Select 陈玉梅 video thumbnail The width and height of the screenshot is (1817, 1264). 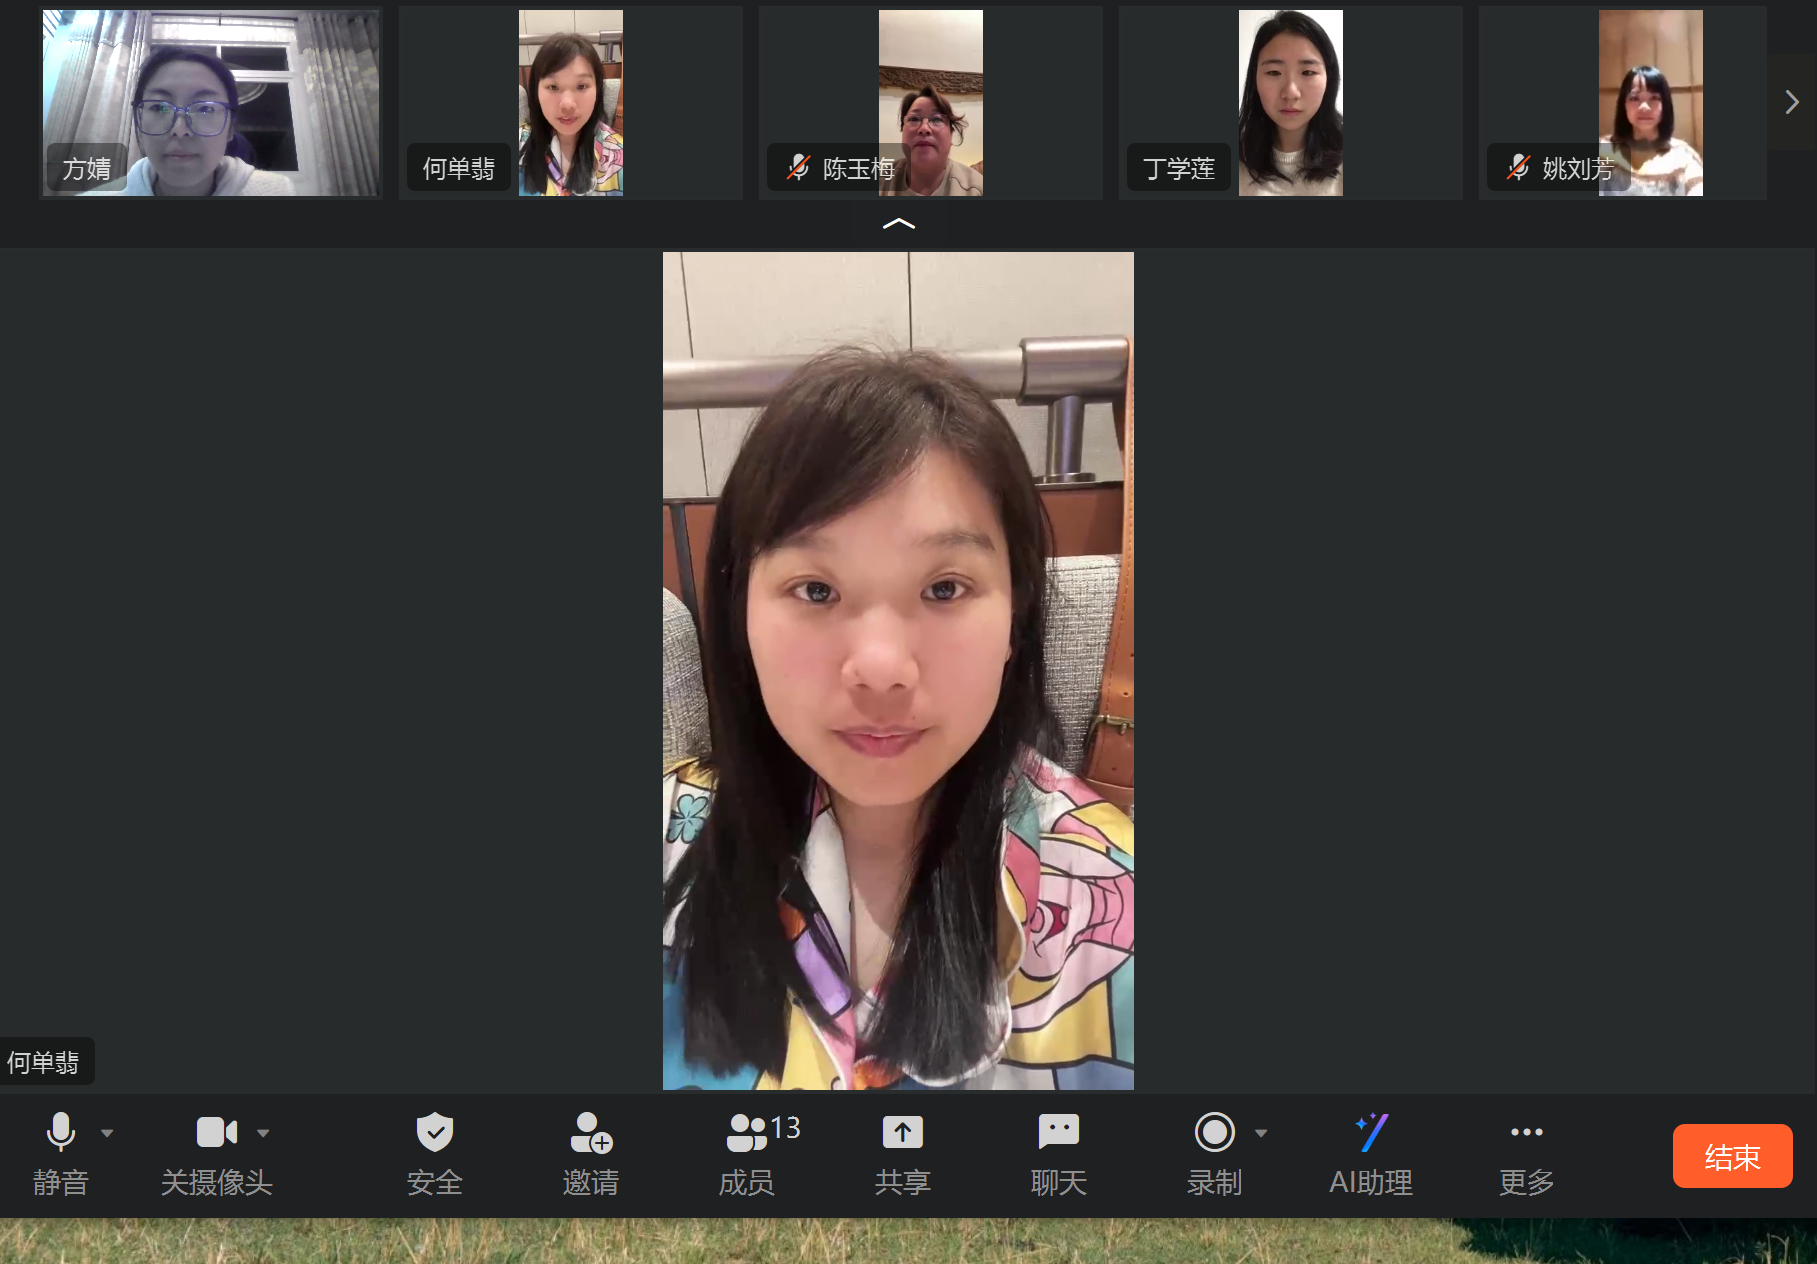(930, 102)
